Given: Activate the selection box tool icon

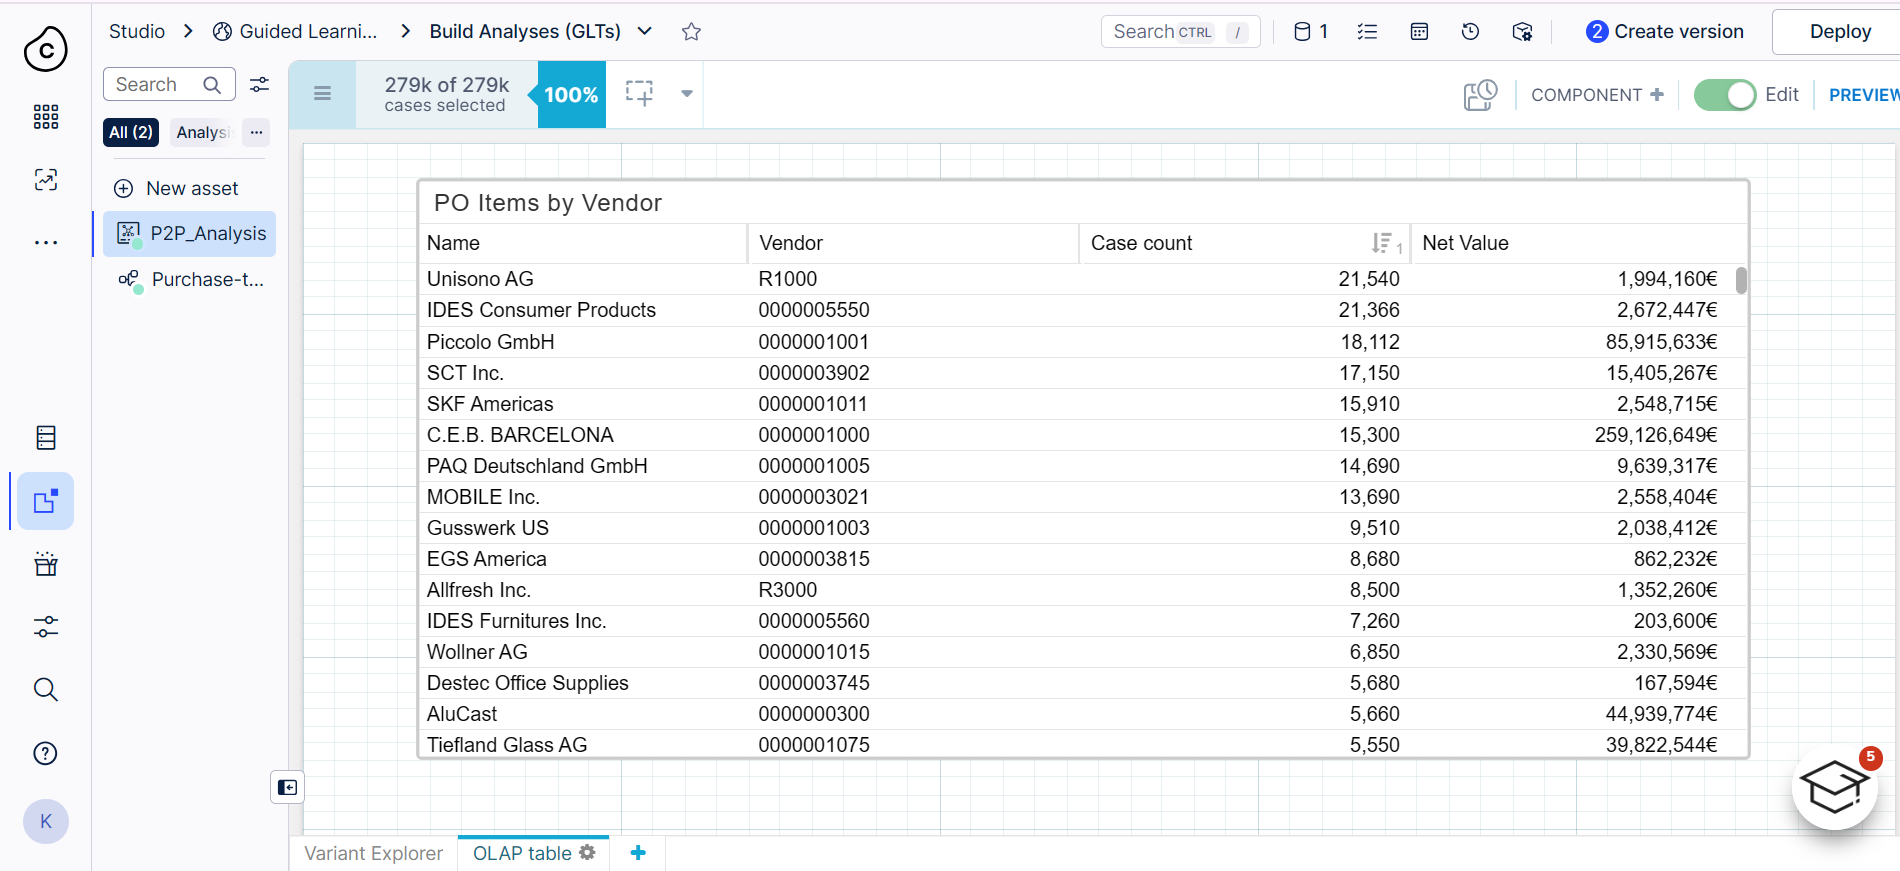Looking at the screenshot, I should coord(639,94).
